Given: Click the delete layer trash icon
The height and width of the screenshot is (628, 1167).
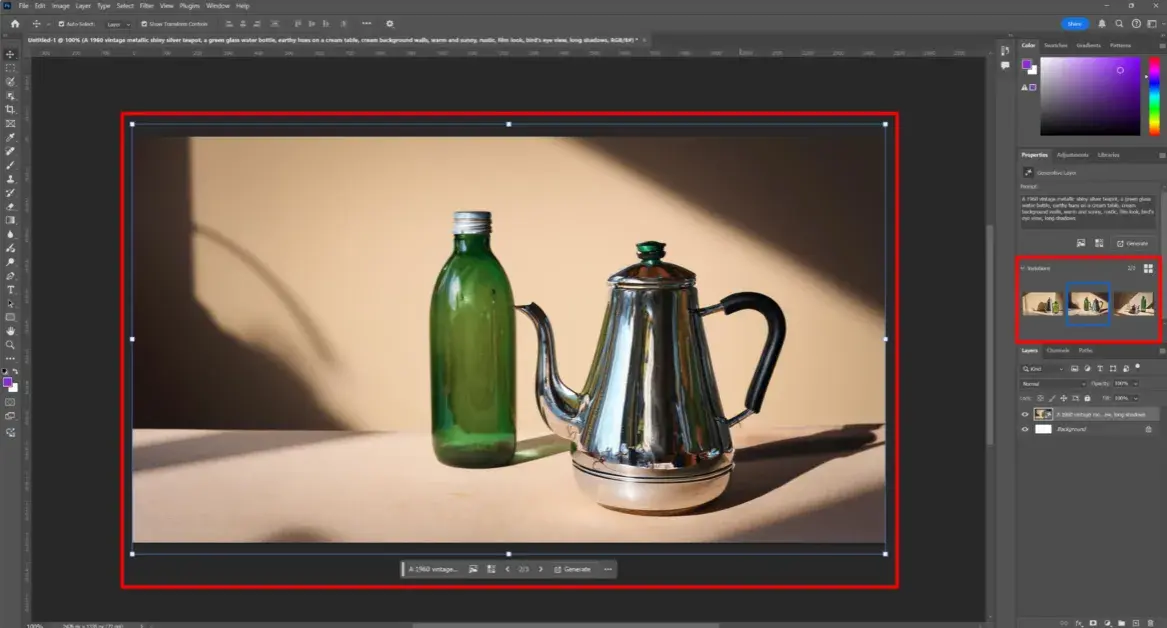Looking at the screenshot, I should point(1151,623).
